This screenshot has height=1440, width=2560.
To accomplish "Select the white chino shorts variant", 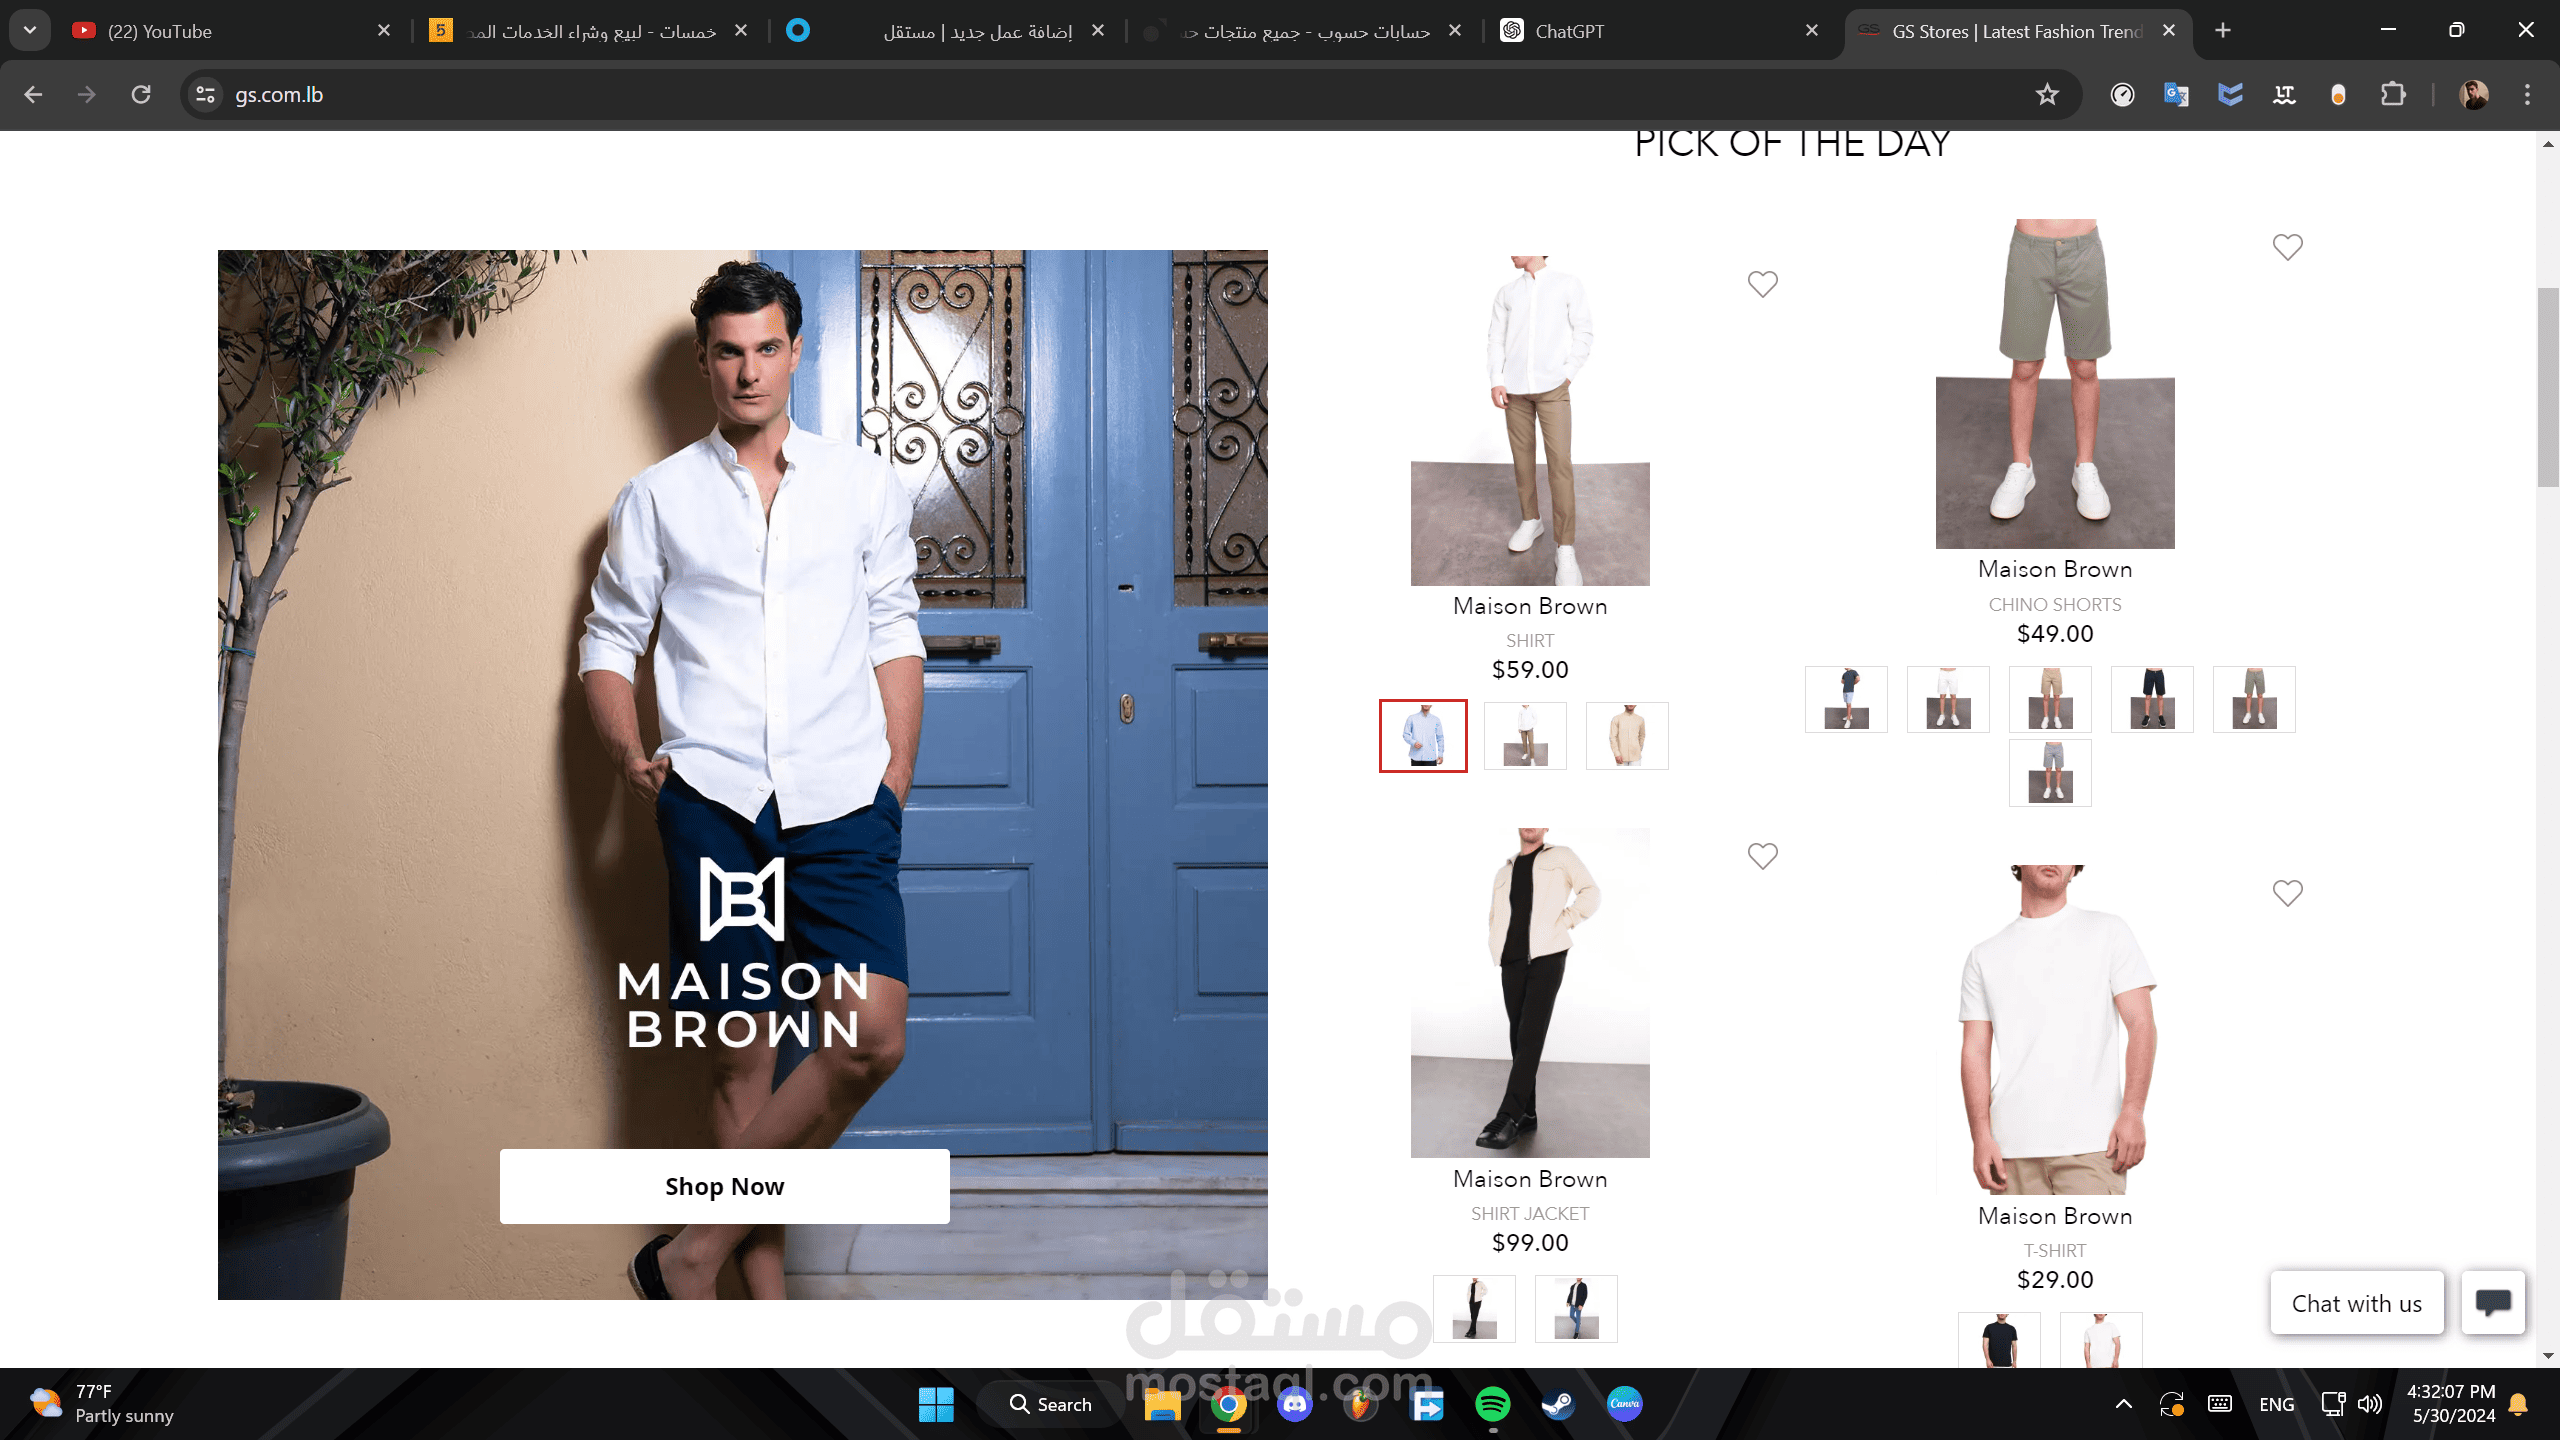I will coord(1948,699).
